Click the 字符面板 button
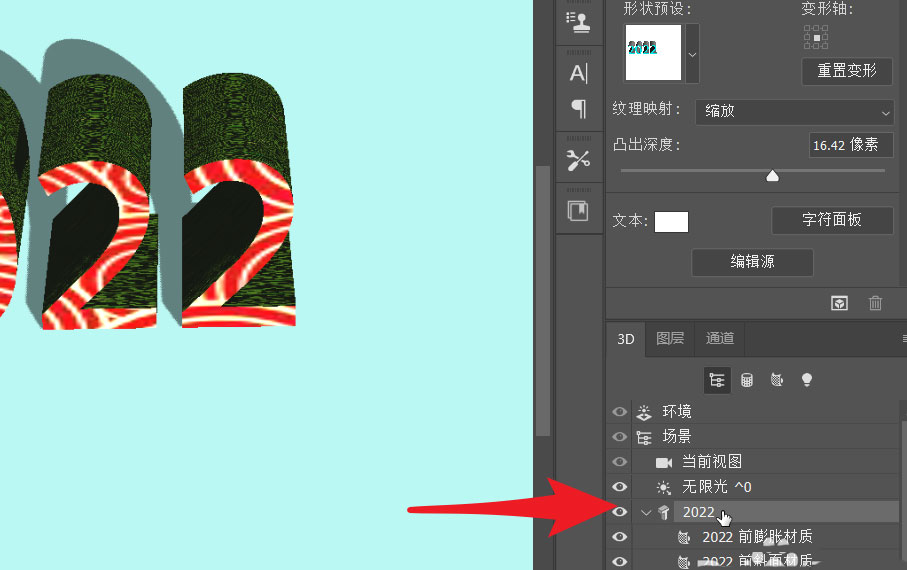This screenshot has width=907, height=570. coord(832,220)
